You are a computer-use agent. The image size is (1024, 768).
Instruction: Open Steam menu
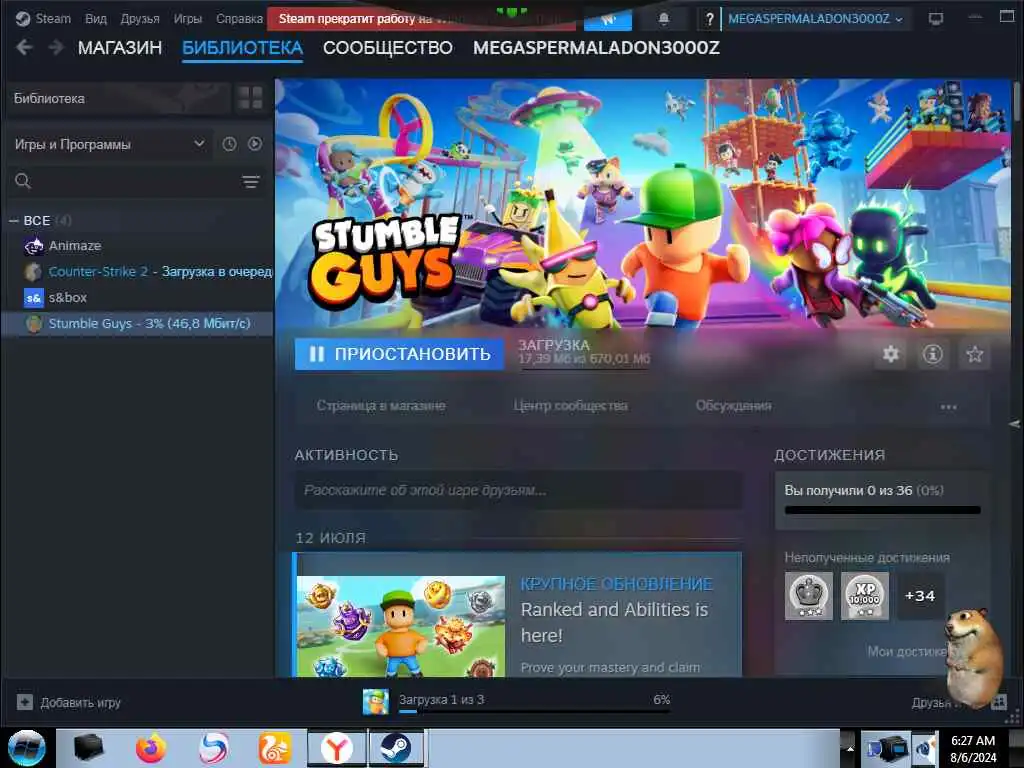click(x=54, y=18)
